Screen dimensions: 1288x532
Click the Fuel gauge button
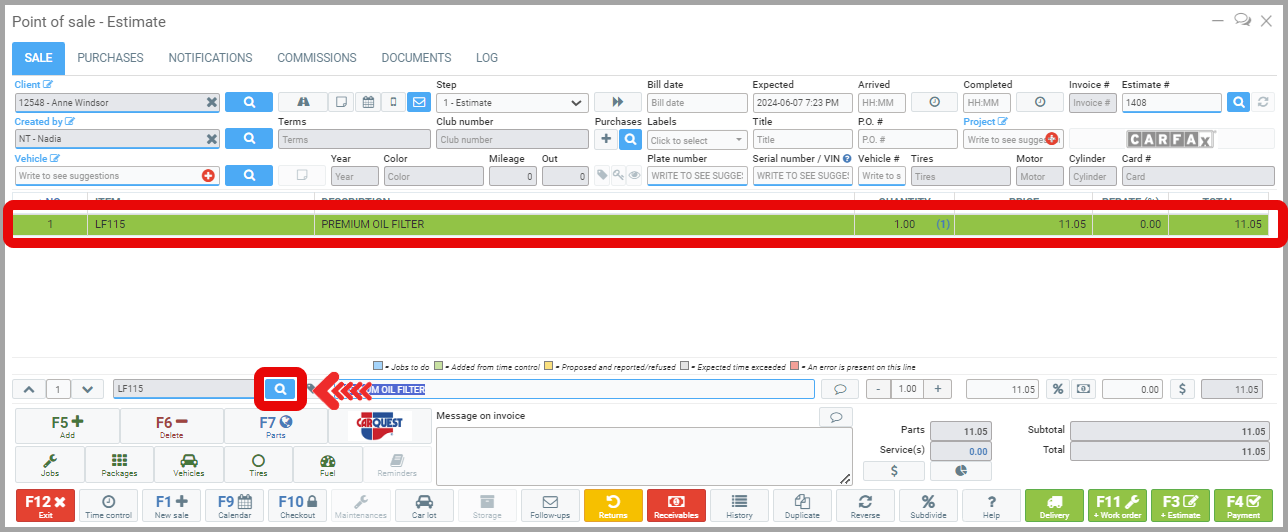pos(327,465)
